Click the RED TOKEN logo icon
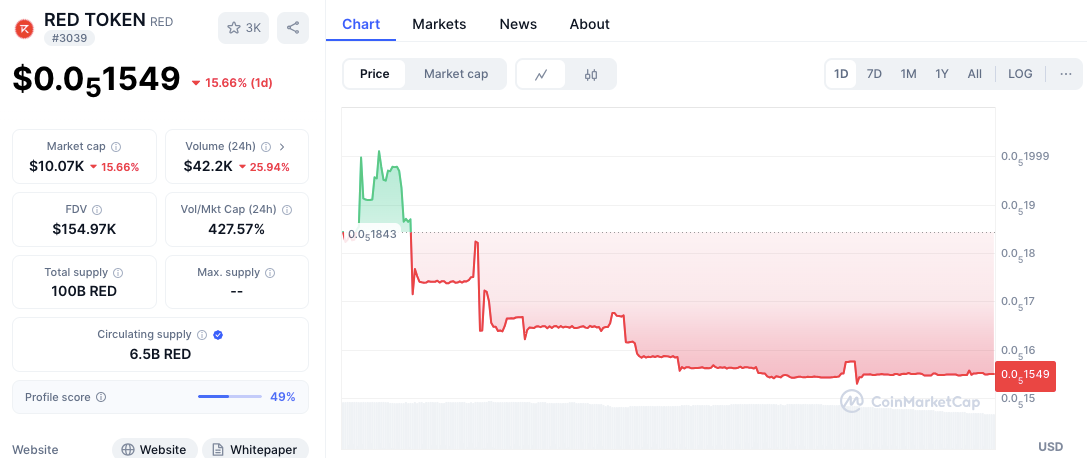The image size is (1087, 458). pyautogui.click(x=24, y=28)
